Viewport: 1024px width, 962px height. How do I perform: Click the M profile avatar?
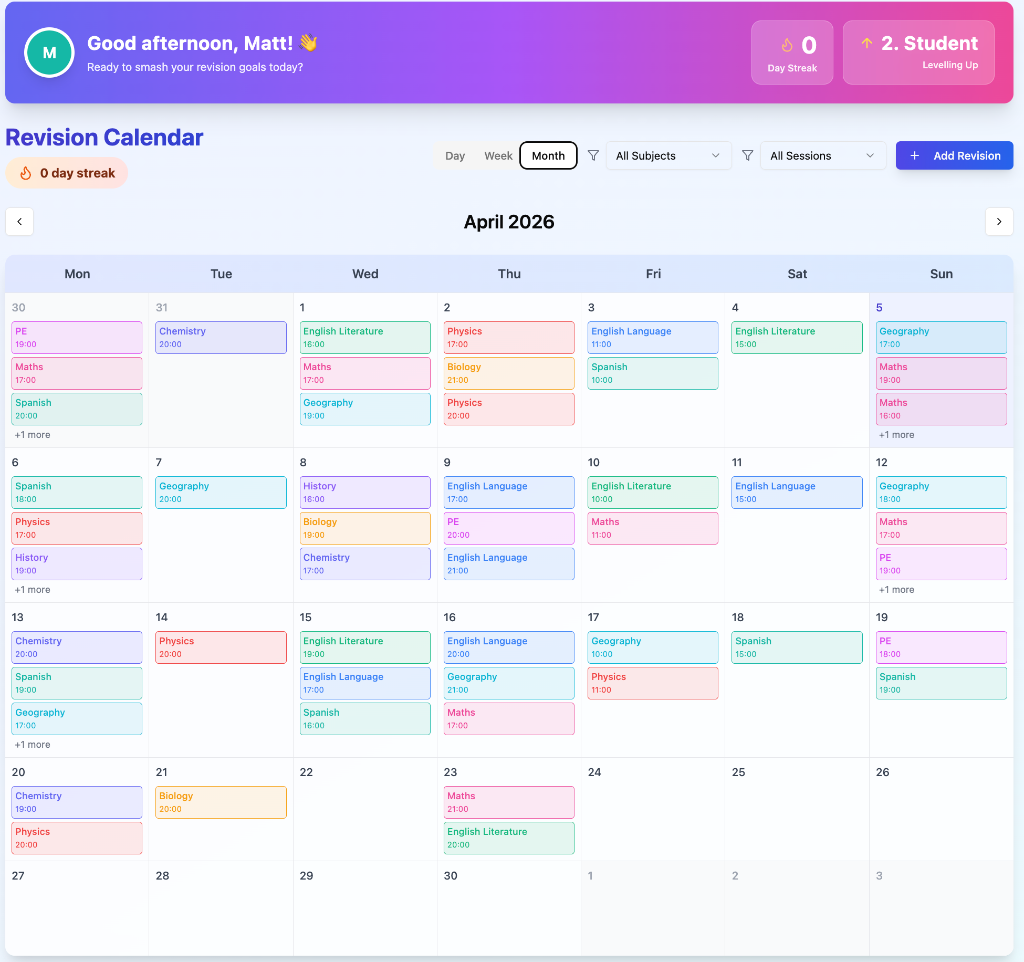49,53
